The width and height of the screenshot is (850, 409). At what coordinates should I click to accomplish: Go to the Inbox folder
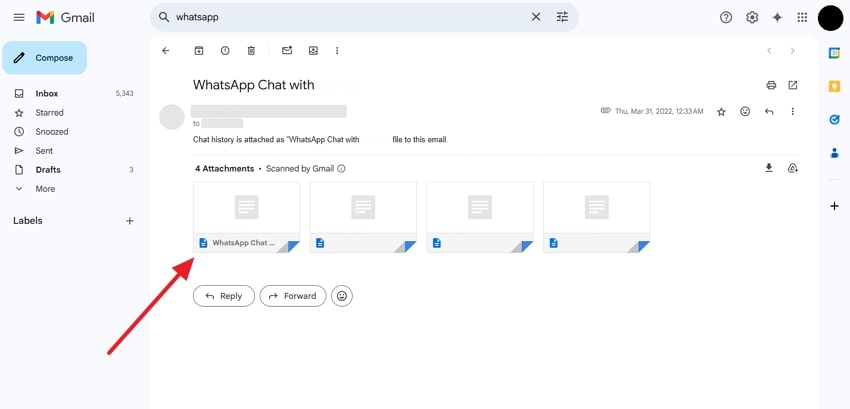coord(47,94)
